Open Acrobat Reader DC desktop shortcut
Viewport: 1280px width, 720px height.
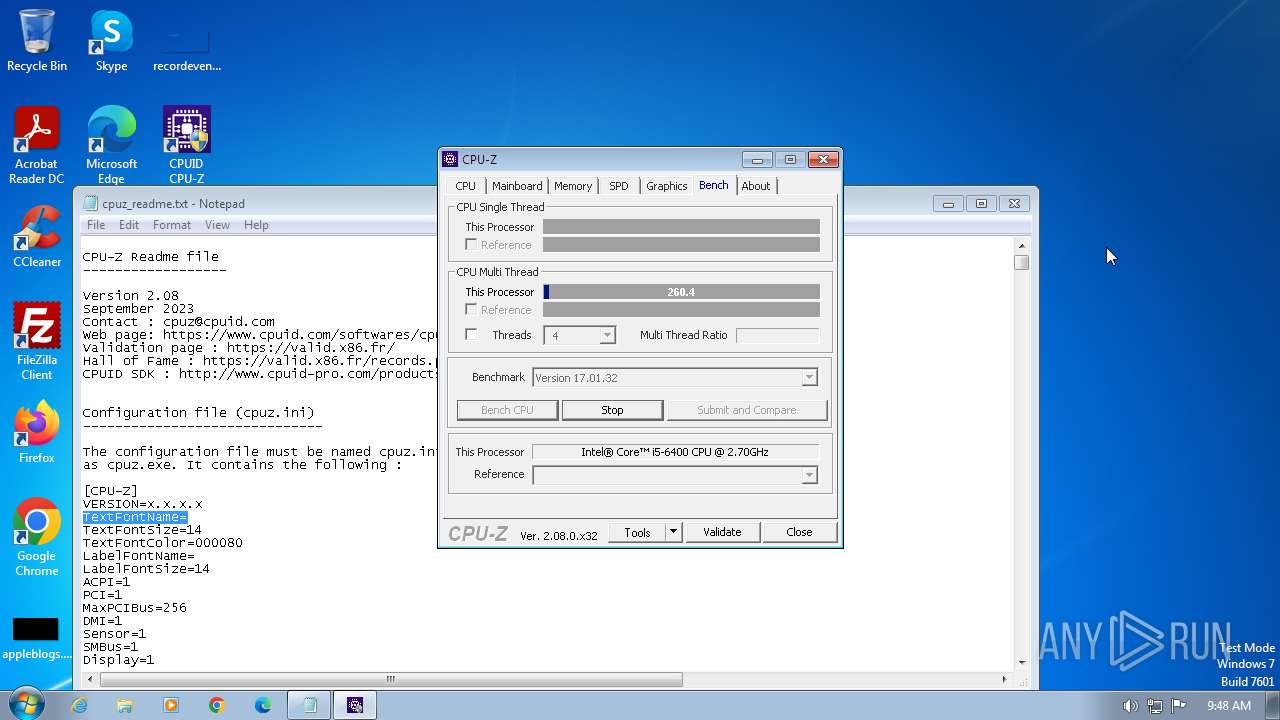(37, 146)
